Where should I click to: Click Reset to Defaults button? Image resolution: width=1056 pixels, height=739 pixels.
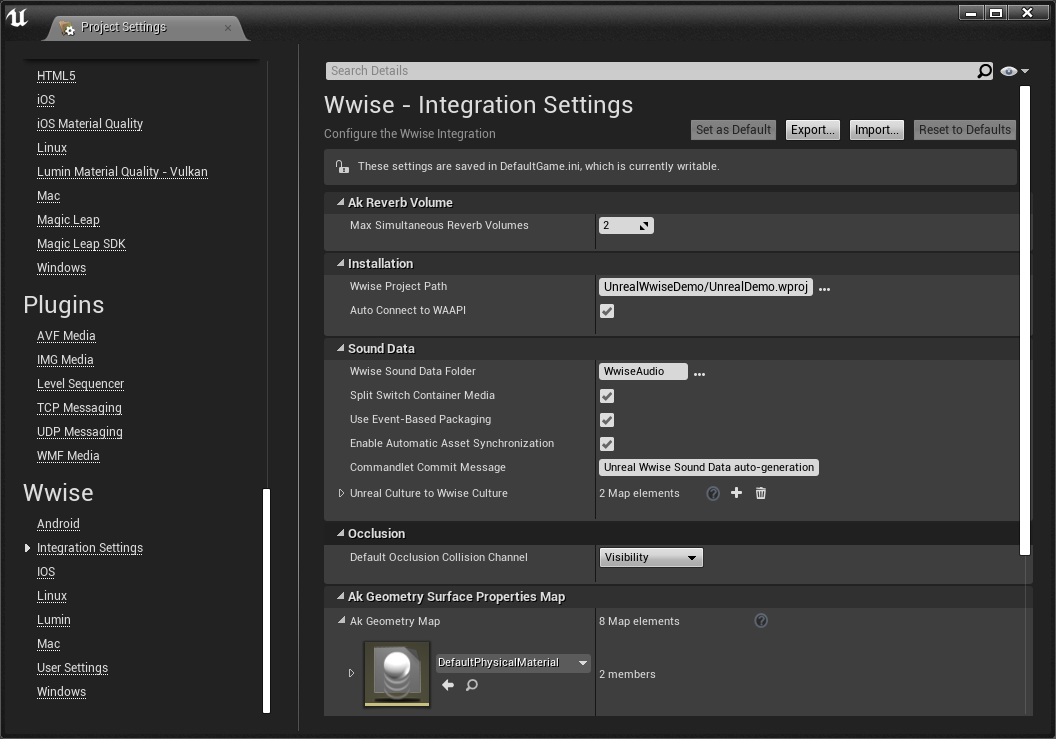pos(964,130)
